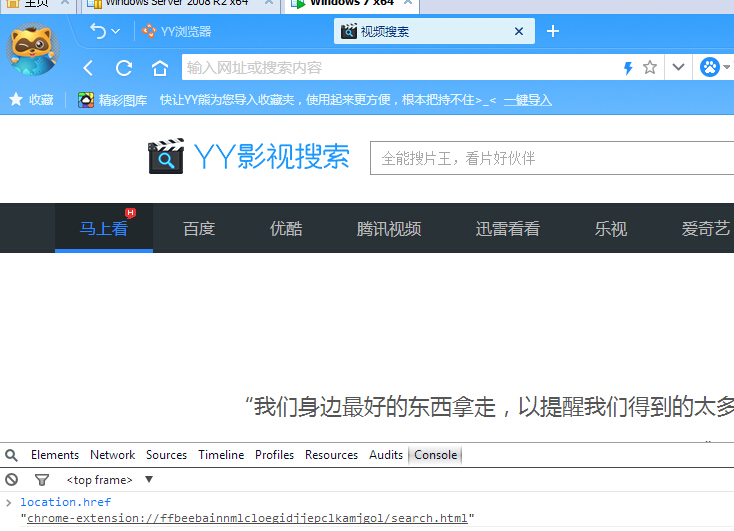Viewport: 734px width, 531px height.
Task: Close the 视频搜索 tab
Action: point(519,31)
